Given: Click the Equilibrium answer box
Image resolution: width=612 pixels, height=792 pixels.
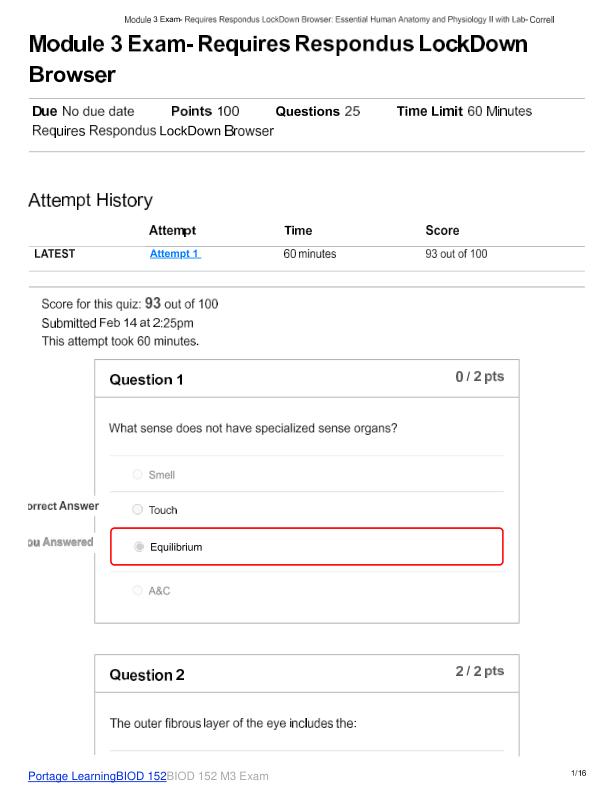Looking at the screenshot, I should [x=307, y=547].
